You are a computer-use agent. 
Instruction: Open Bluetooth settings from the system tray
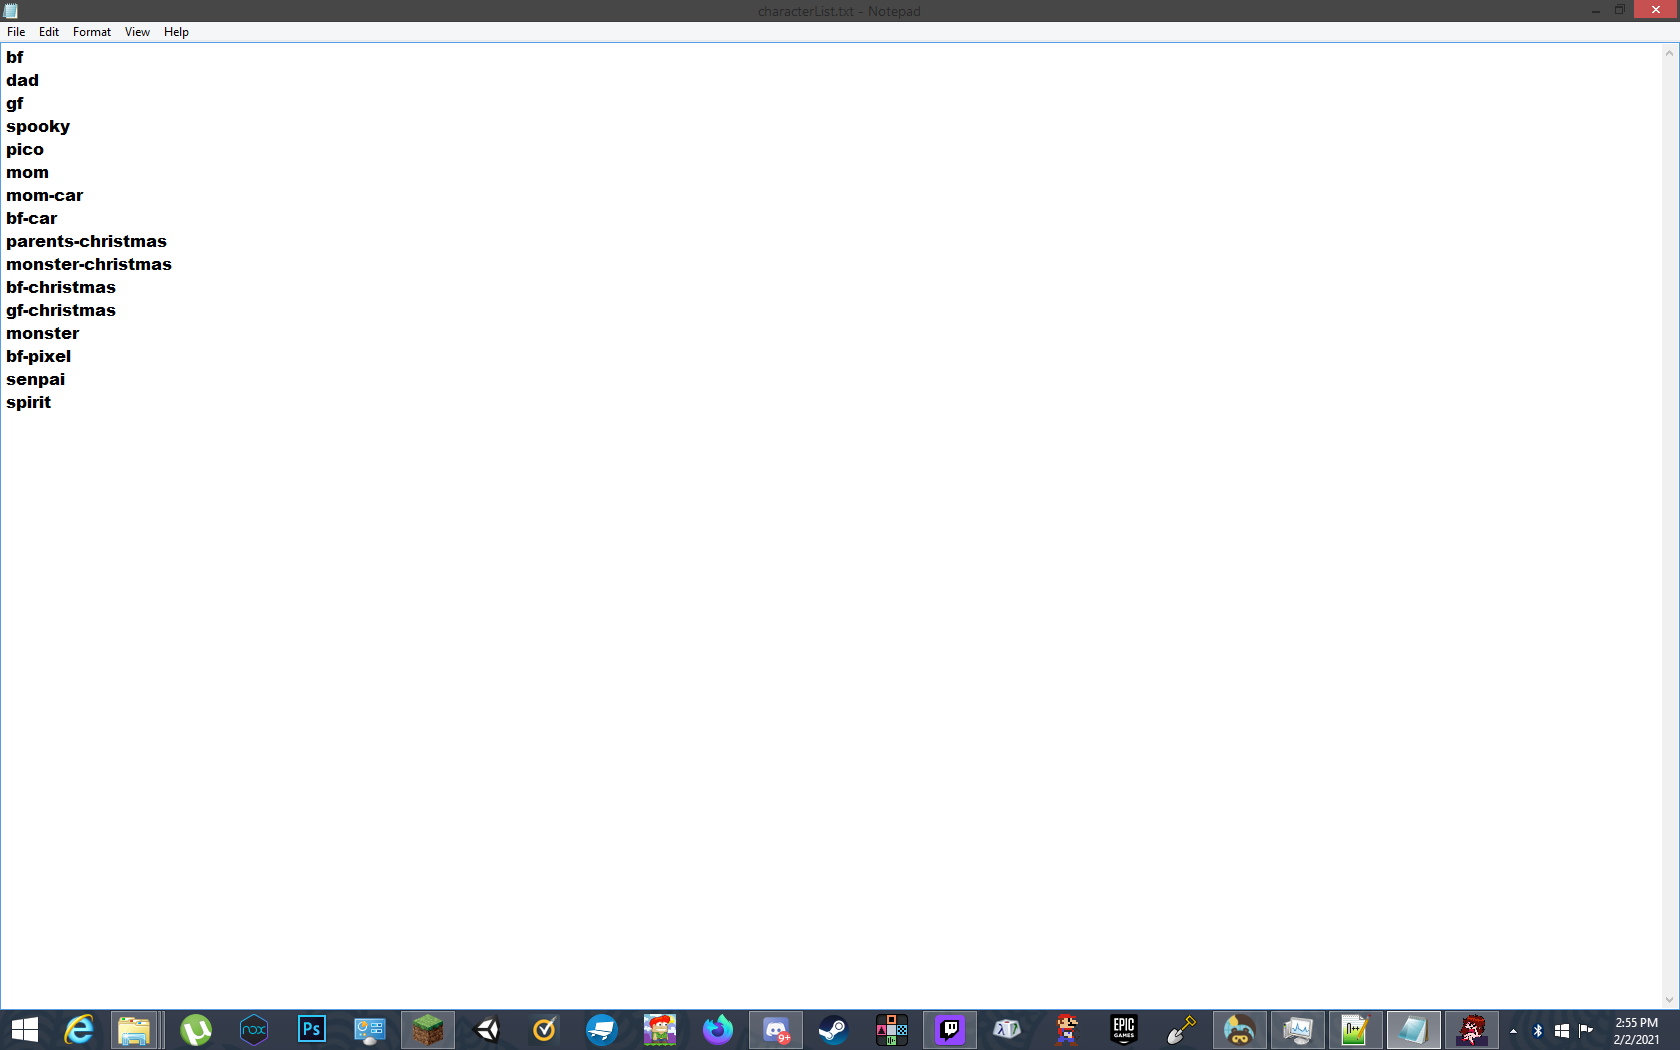(x=1537, y=1030)
